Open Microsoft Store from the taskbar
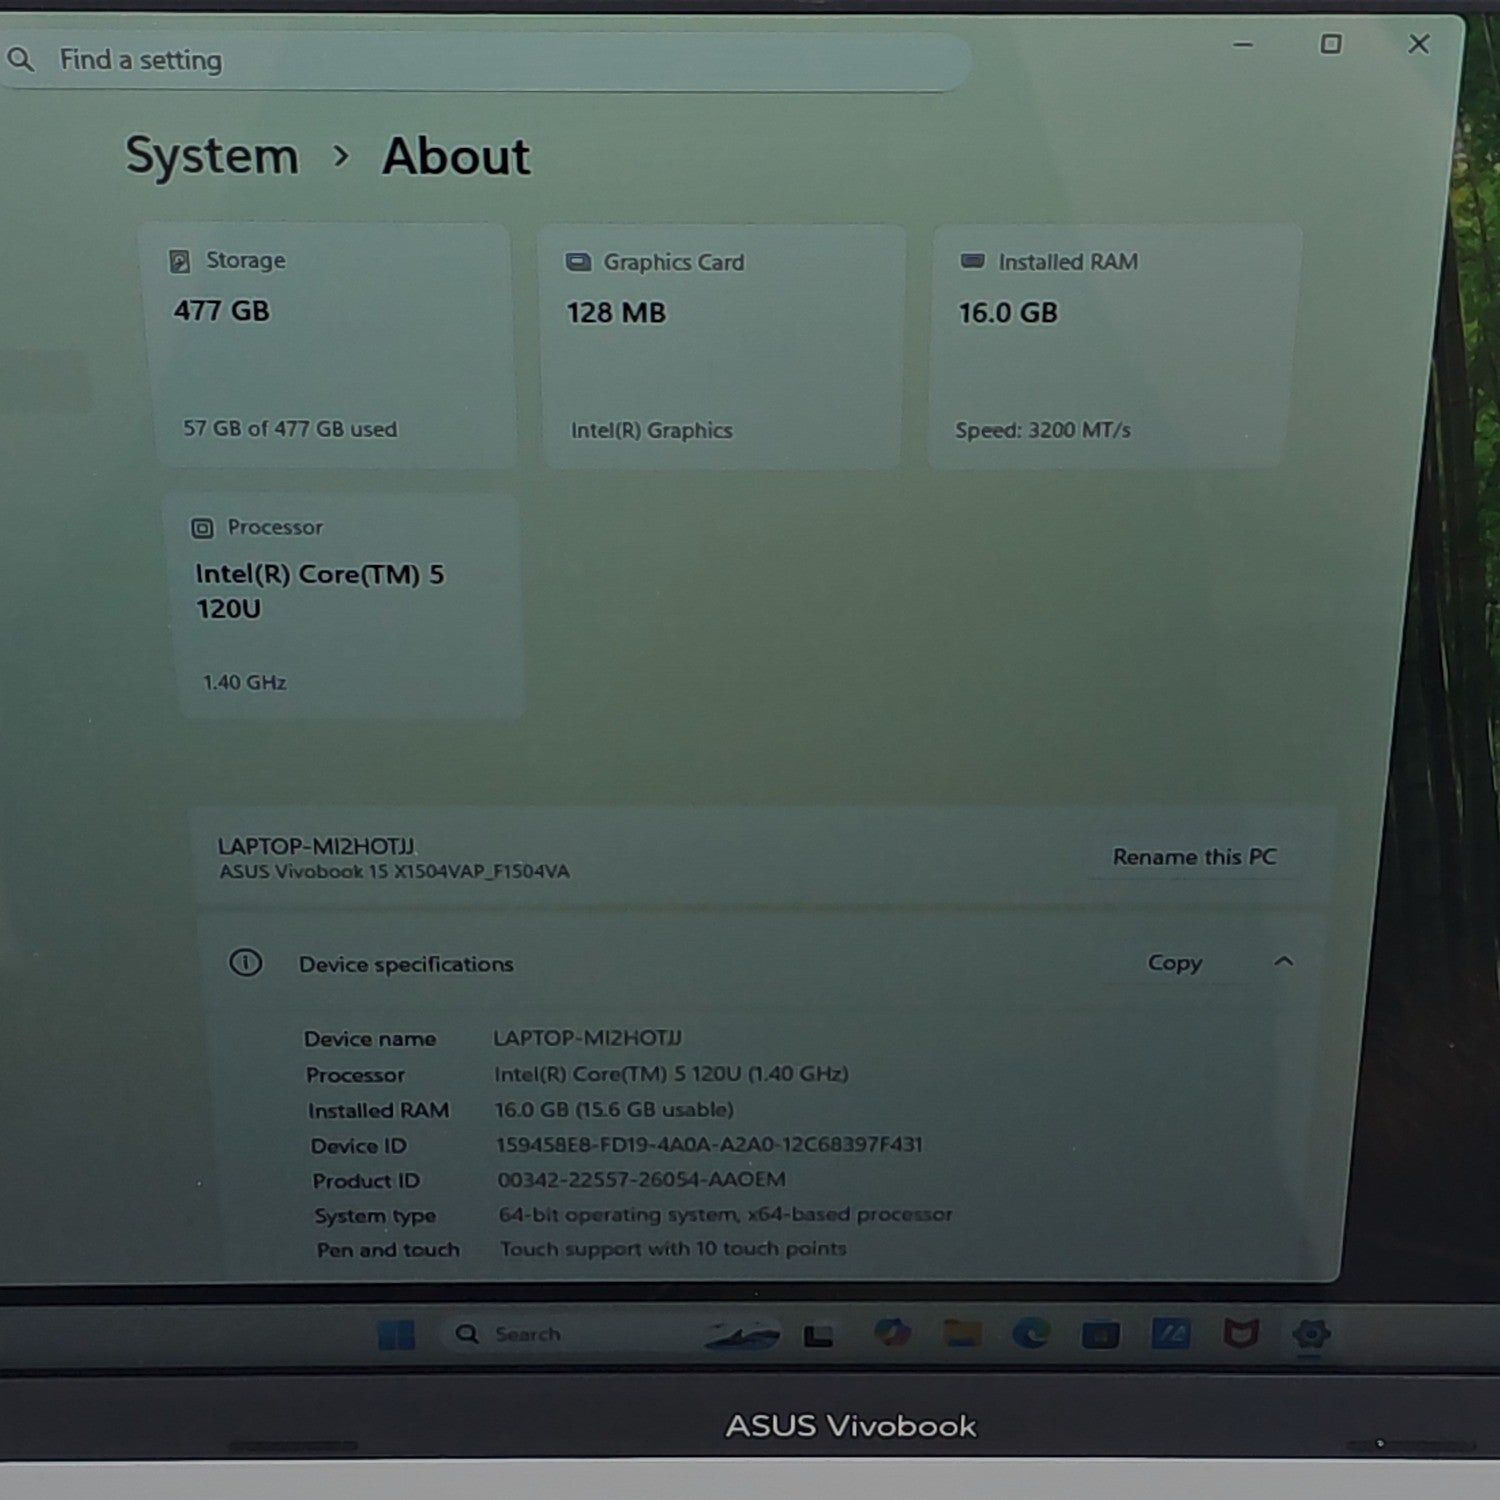The width and height of the screenshot is (1500, 1500). (1100, 1335)
